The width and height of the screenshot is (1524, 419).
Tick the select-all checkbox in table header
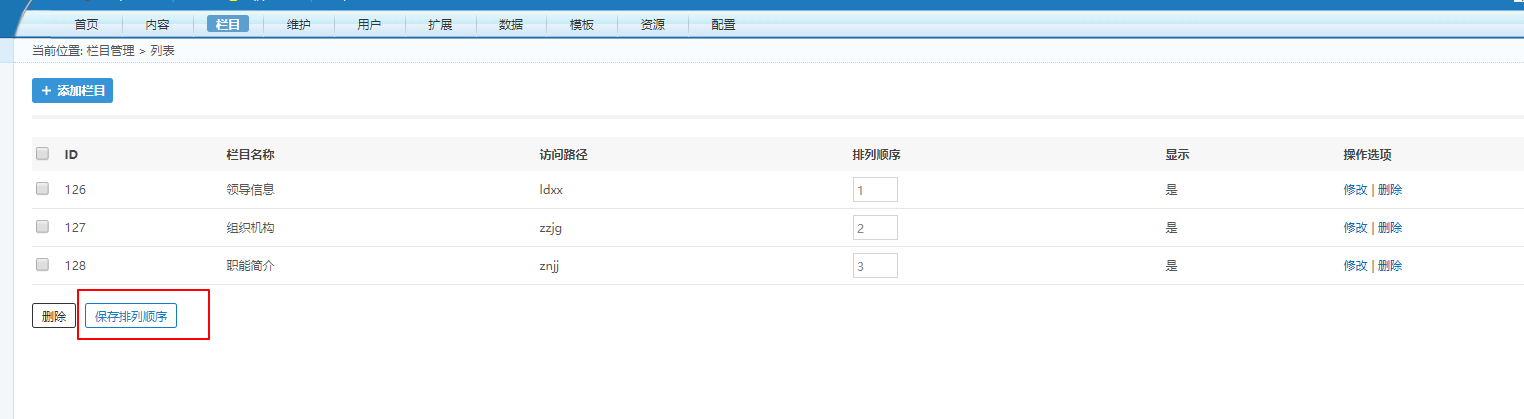[x=42, y=154]
